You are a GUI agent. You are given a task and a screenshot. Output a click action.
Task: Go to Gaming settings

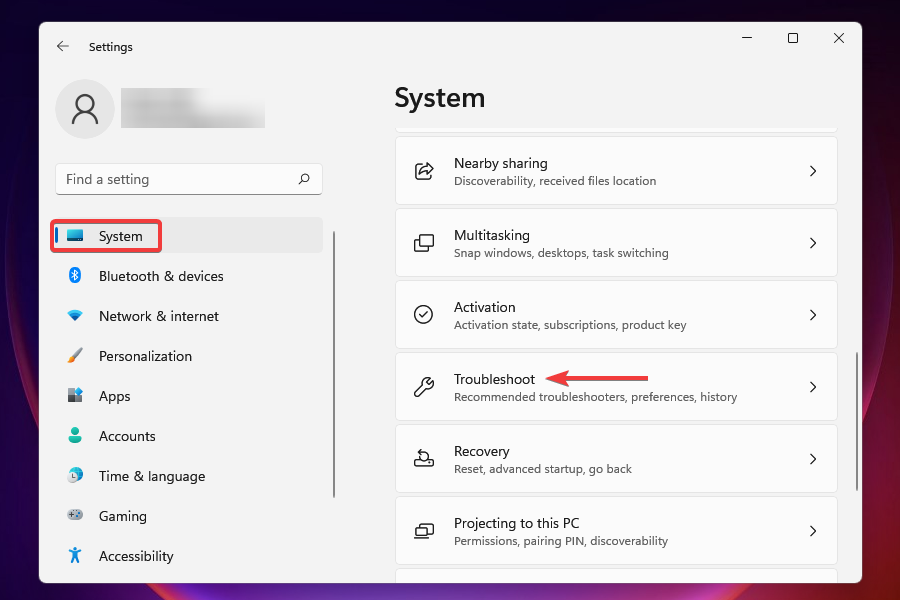tap(187, 516)
